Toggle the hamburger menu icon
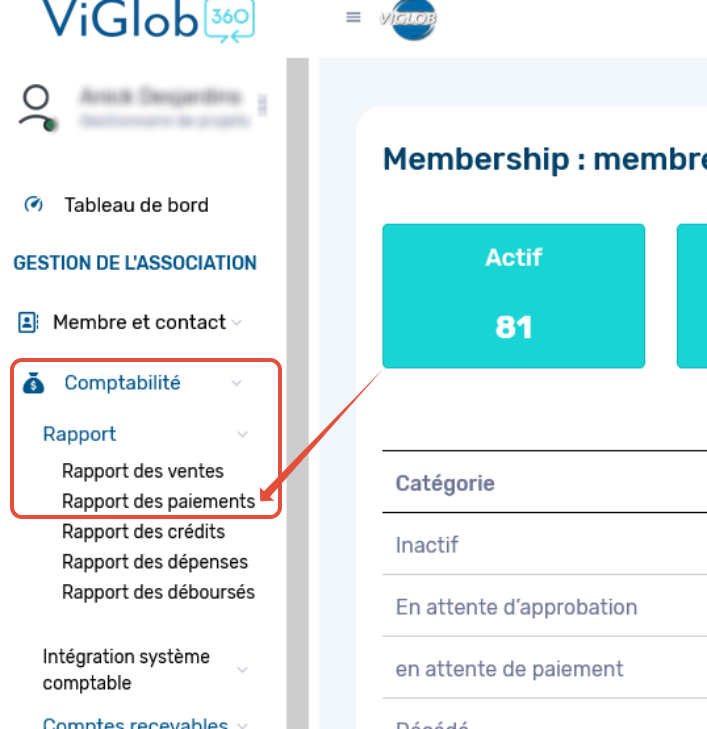707x729 pixels. pyautogui.click(x=353, y=18)
